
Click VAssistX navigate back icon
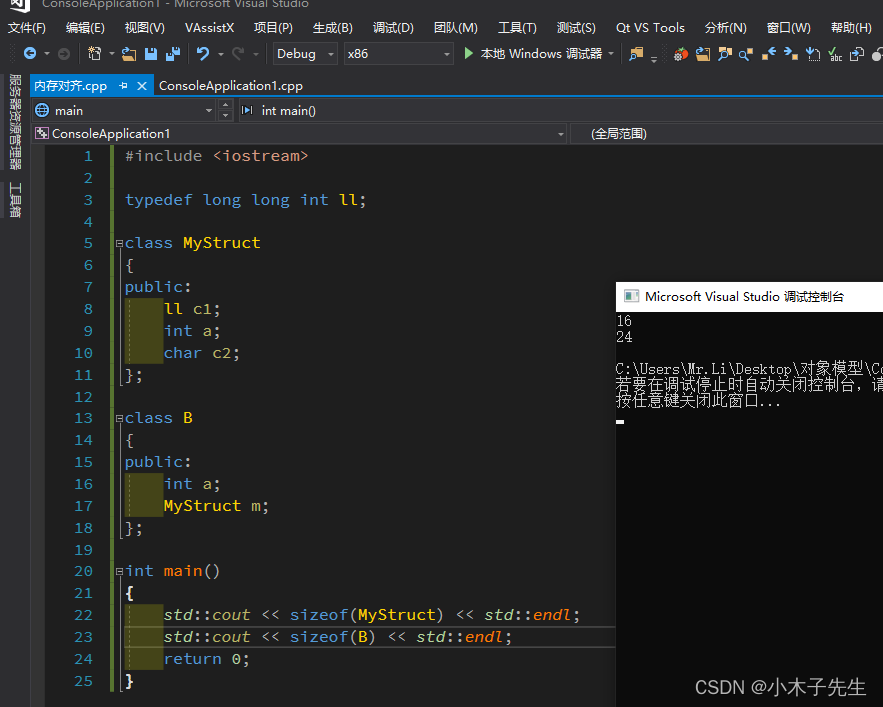[768, 54]
